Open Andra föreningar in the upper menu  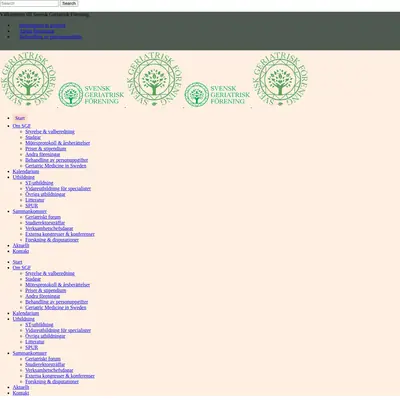43,154
